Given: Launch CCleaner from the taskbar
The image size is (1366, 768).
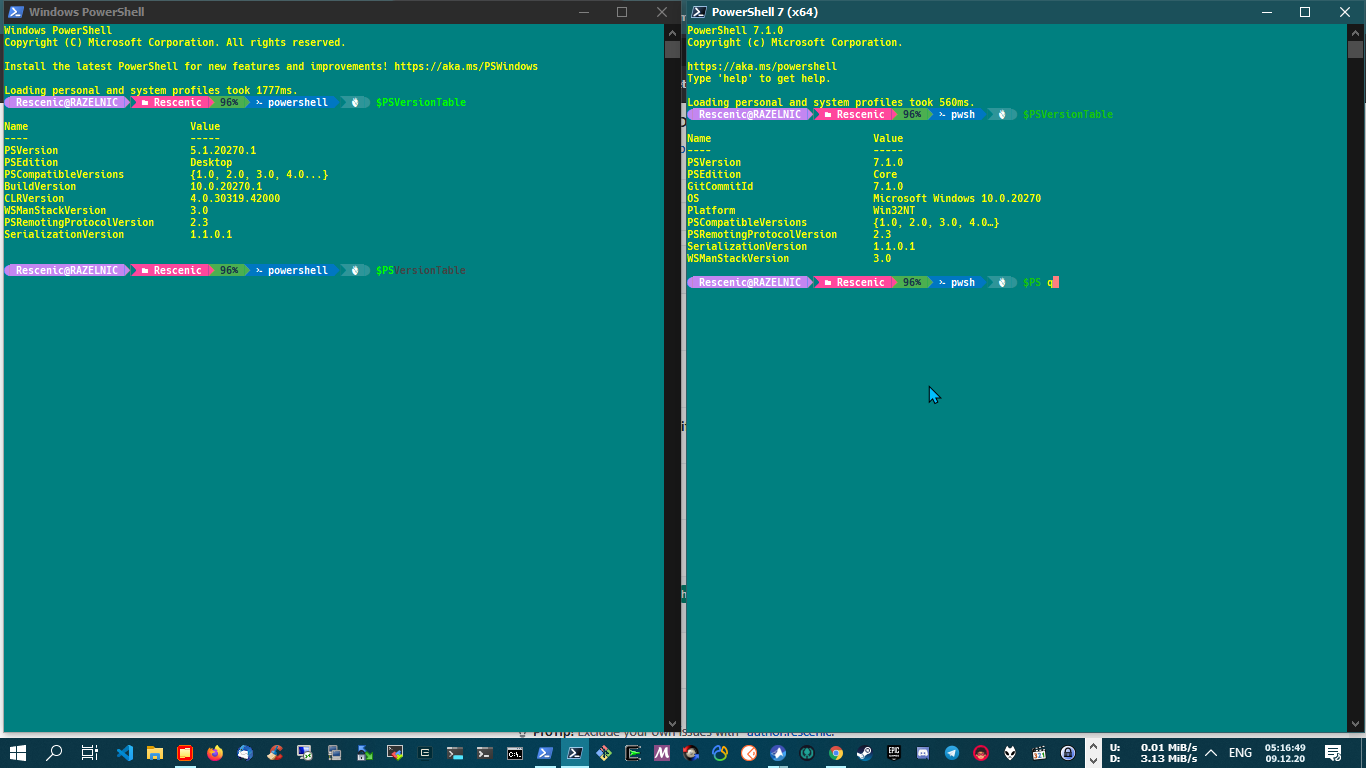Looking at the screenshot, I should point(275,753).
